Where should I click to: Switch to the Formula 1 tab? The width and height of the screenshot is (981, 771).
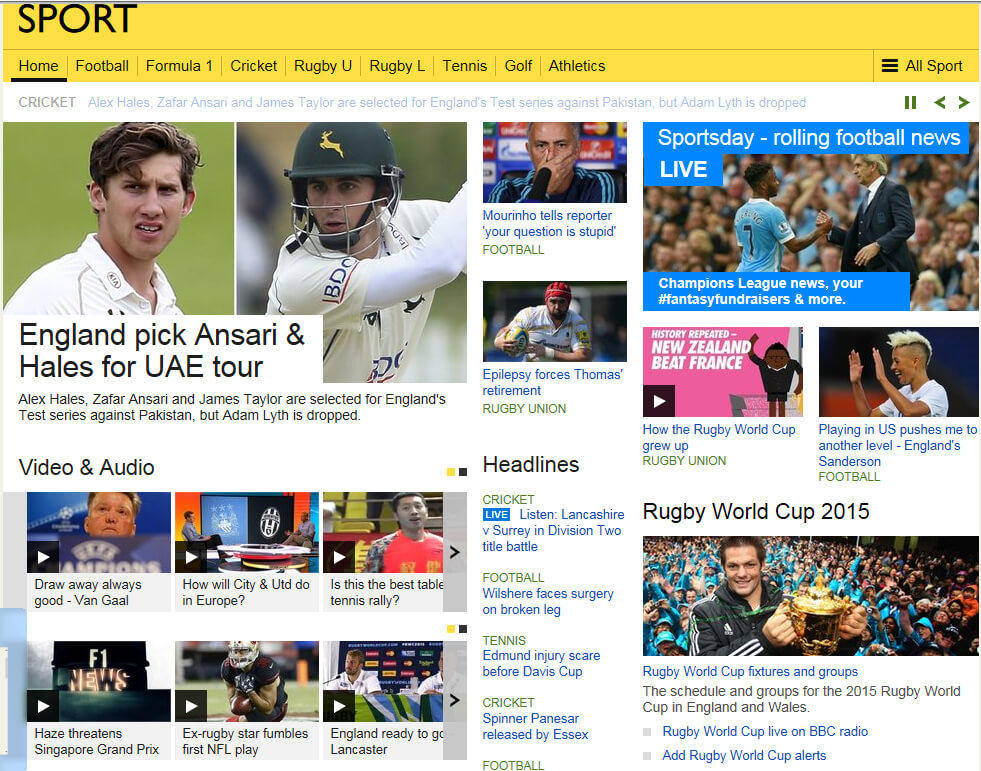pyautogui.click(x=179, y=66)
